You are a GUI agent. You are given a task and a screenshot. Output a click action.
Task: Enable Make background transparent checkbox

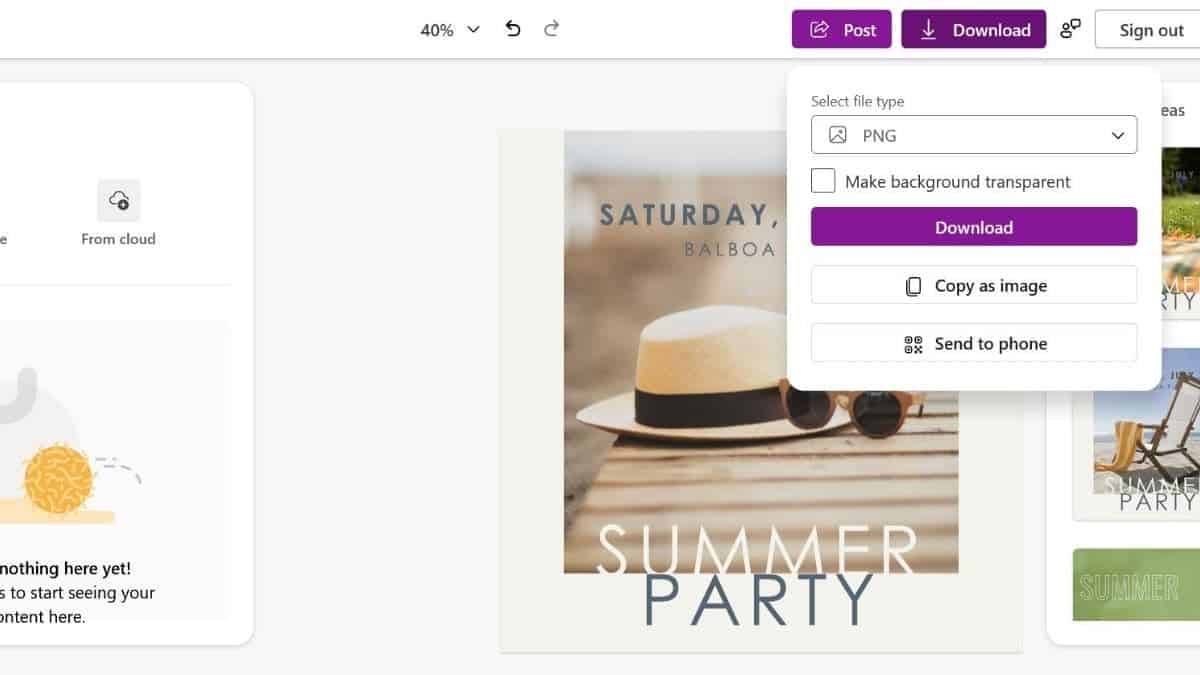click(x=823, y=181)
